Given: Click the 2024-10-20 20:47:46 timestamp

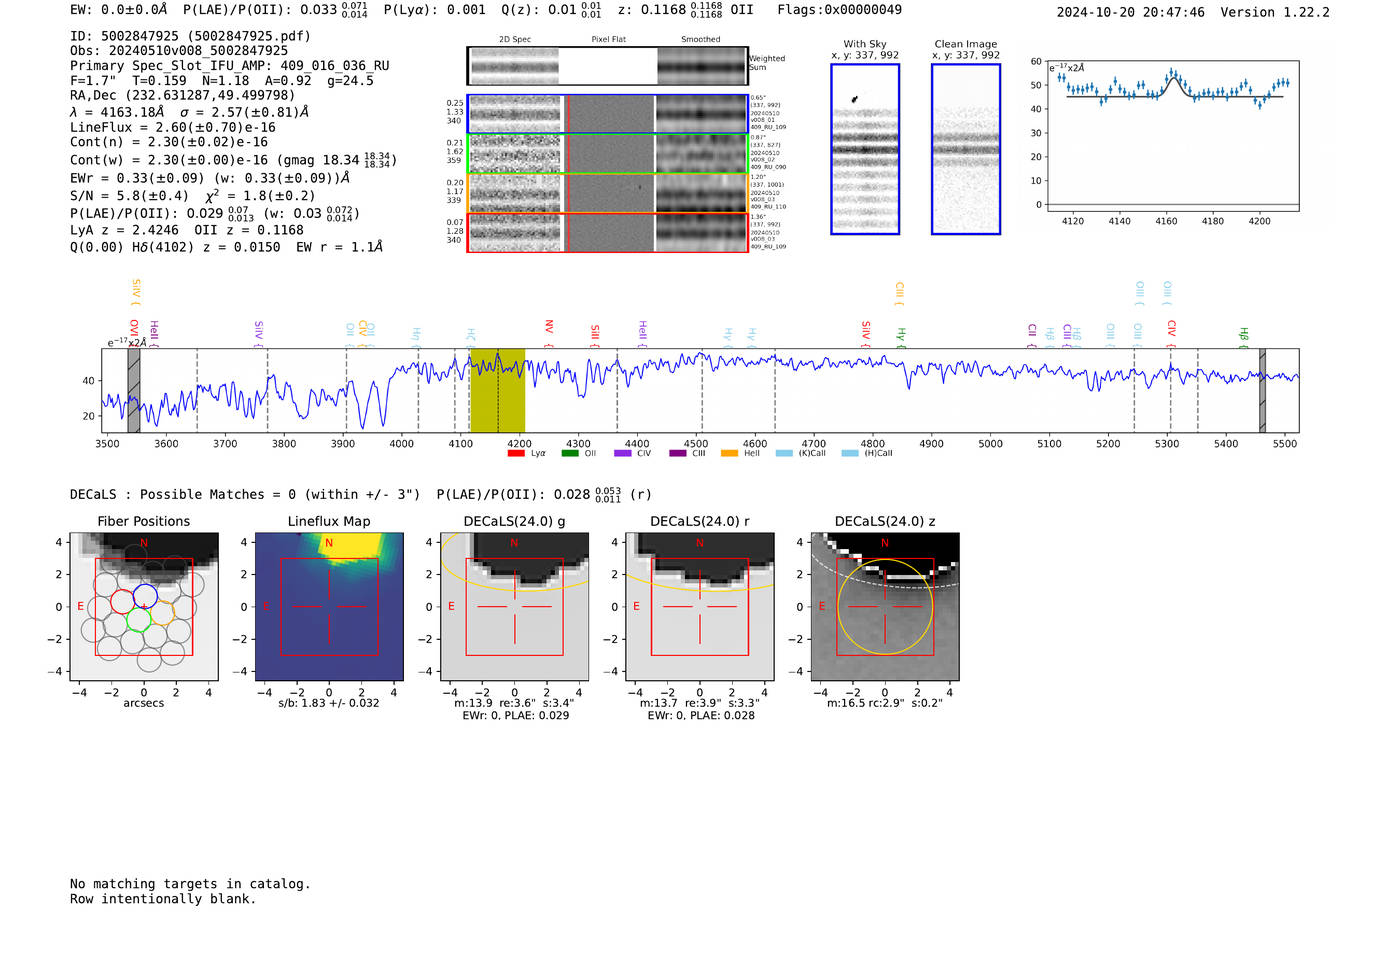Looking at the screenshot, I should click(x=1131, y=12).
